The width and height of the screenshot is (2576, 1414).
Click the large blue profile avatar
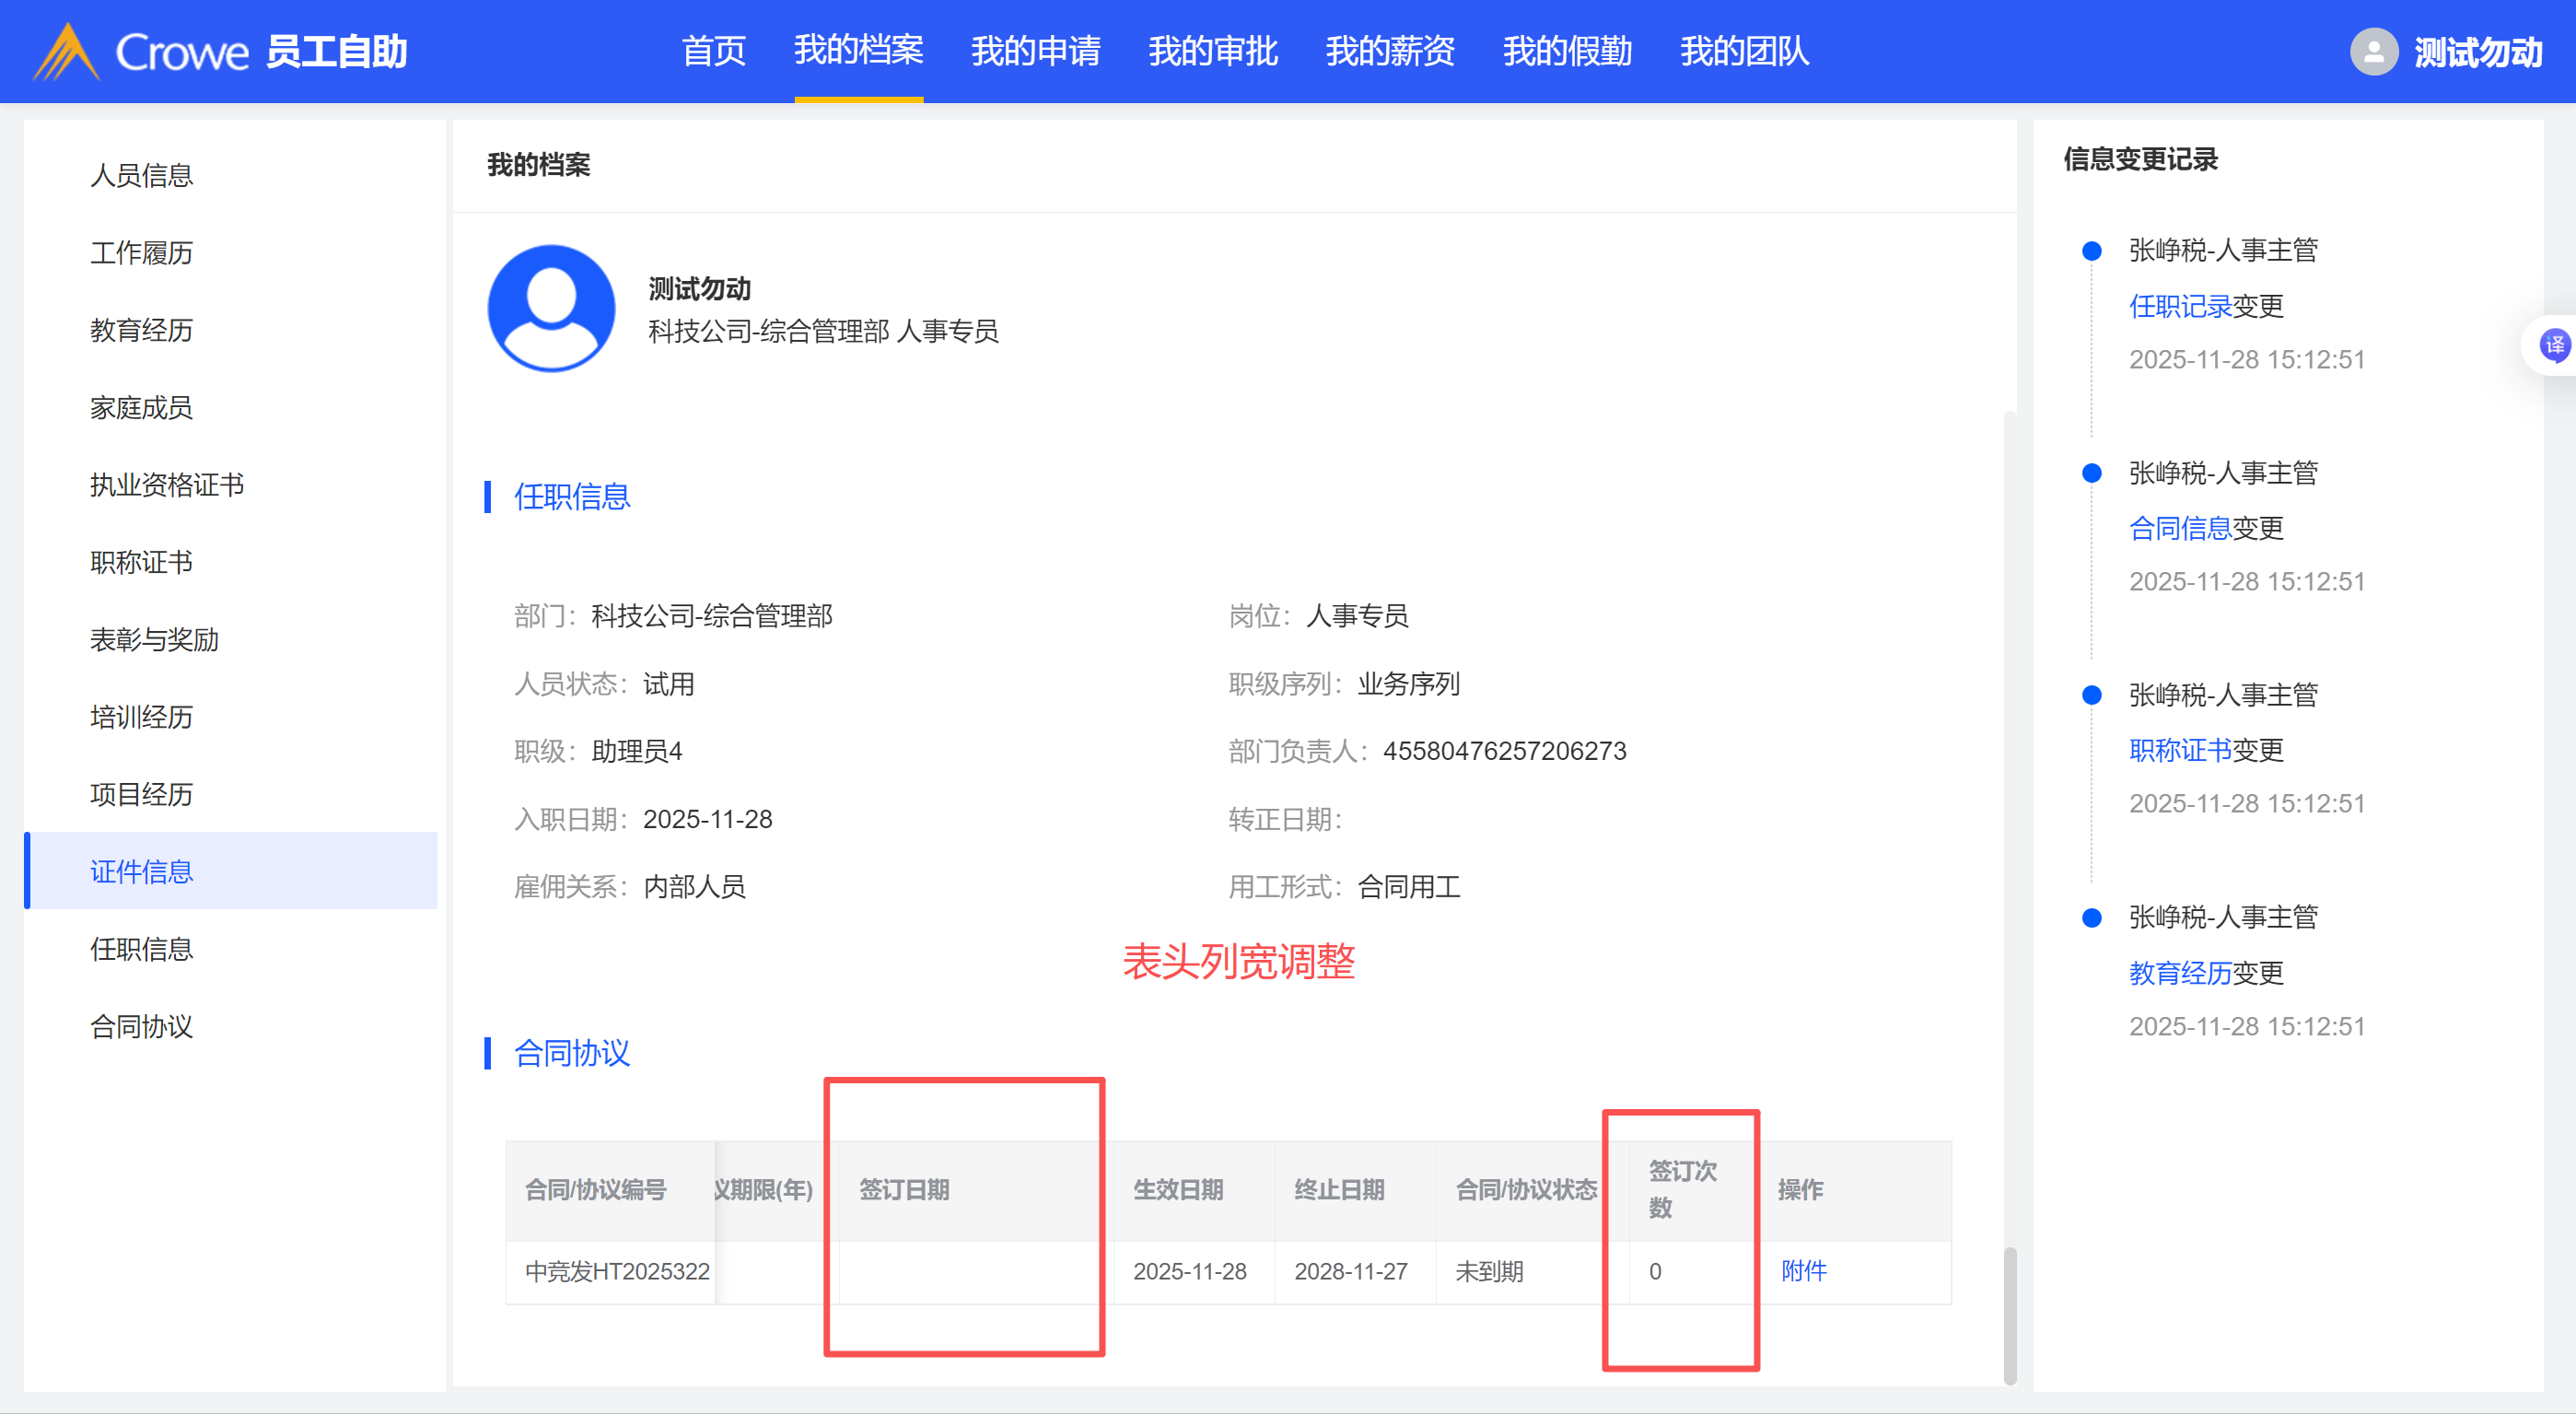(x=551, y=308)
